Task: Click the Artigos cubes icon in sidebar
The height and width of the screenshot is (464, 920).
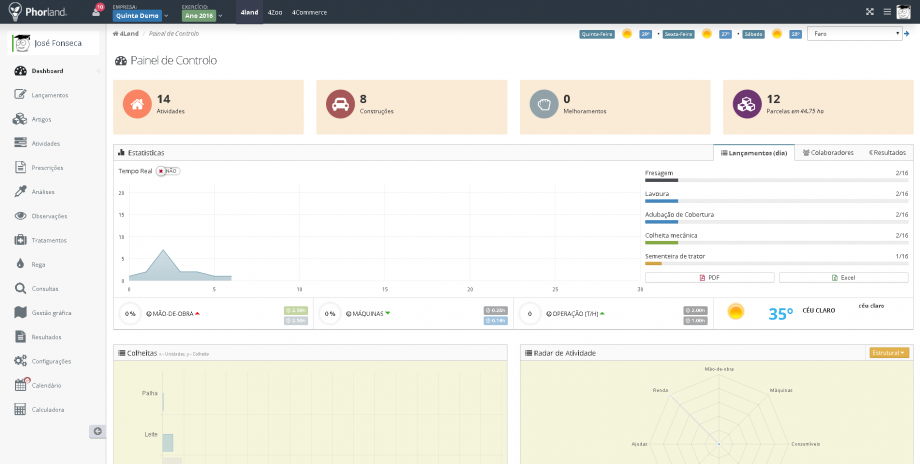Action: pyautogui.click(x=21, y=119)
